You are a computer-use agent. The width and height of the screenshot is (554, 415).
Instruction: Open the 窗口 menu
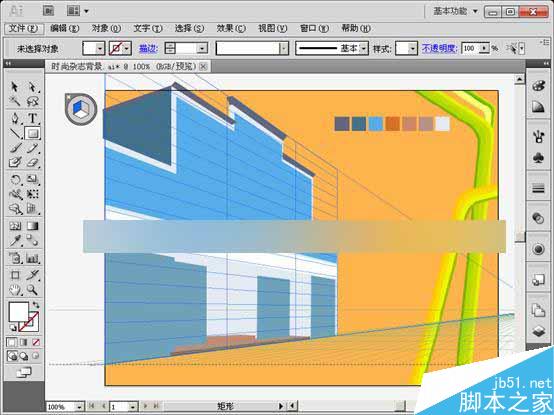314,28
